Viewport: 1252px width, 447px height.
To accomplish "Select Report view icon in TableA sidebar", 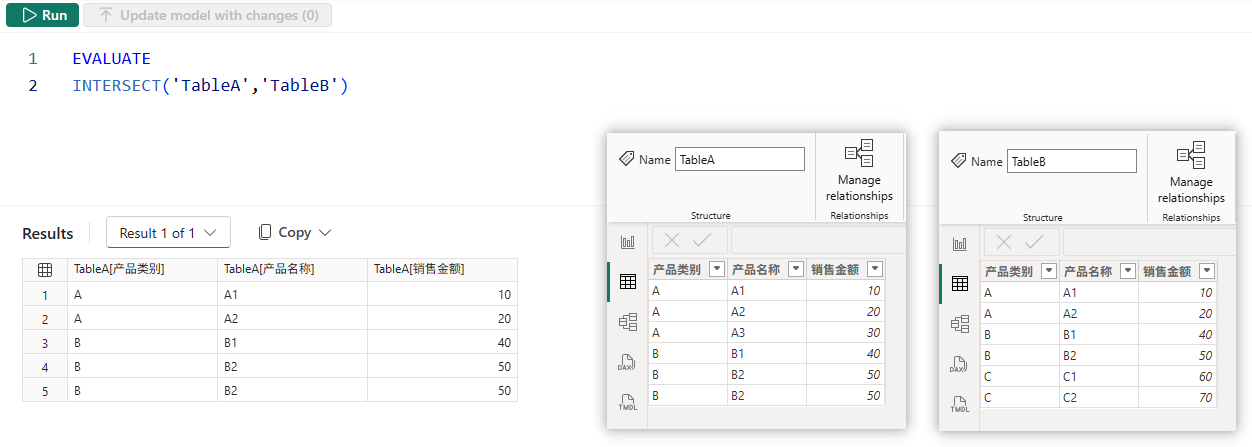I will click(x=628, y=241).
